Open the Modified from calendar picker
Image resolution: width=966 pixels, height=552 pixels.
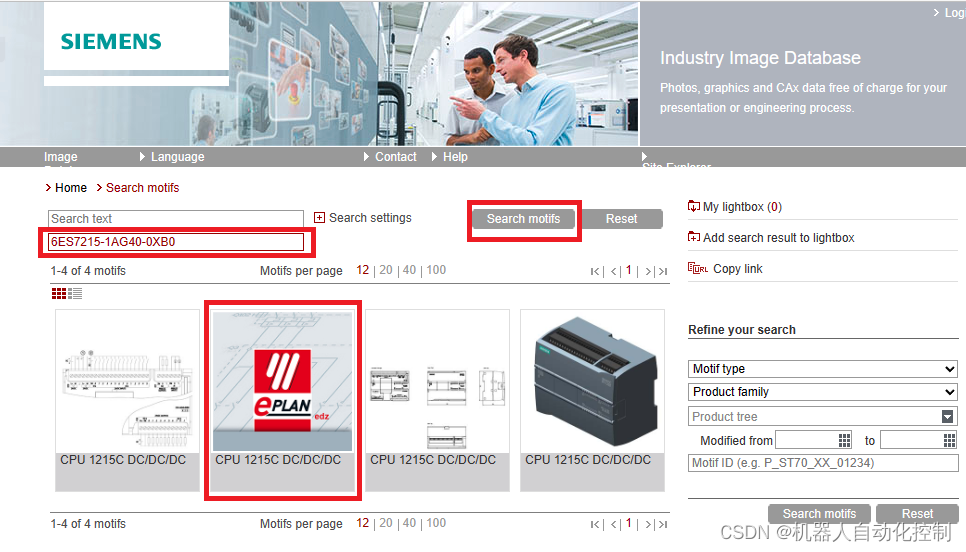pyautogui.click(x=844, y=440)
